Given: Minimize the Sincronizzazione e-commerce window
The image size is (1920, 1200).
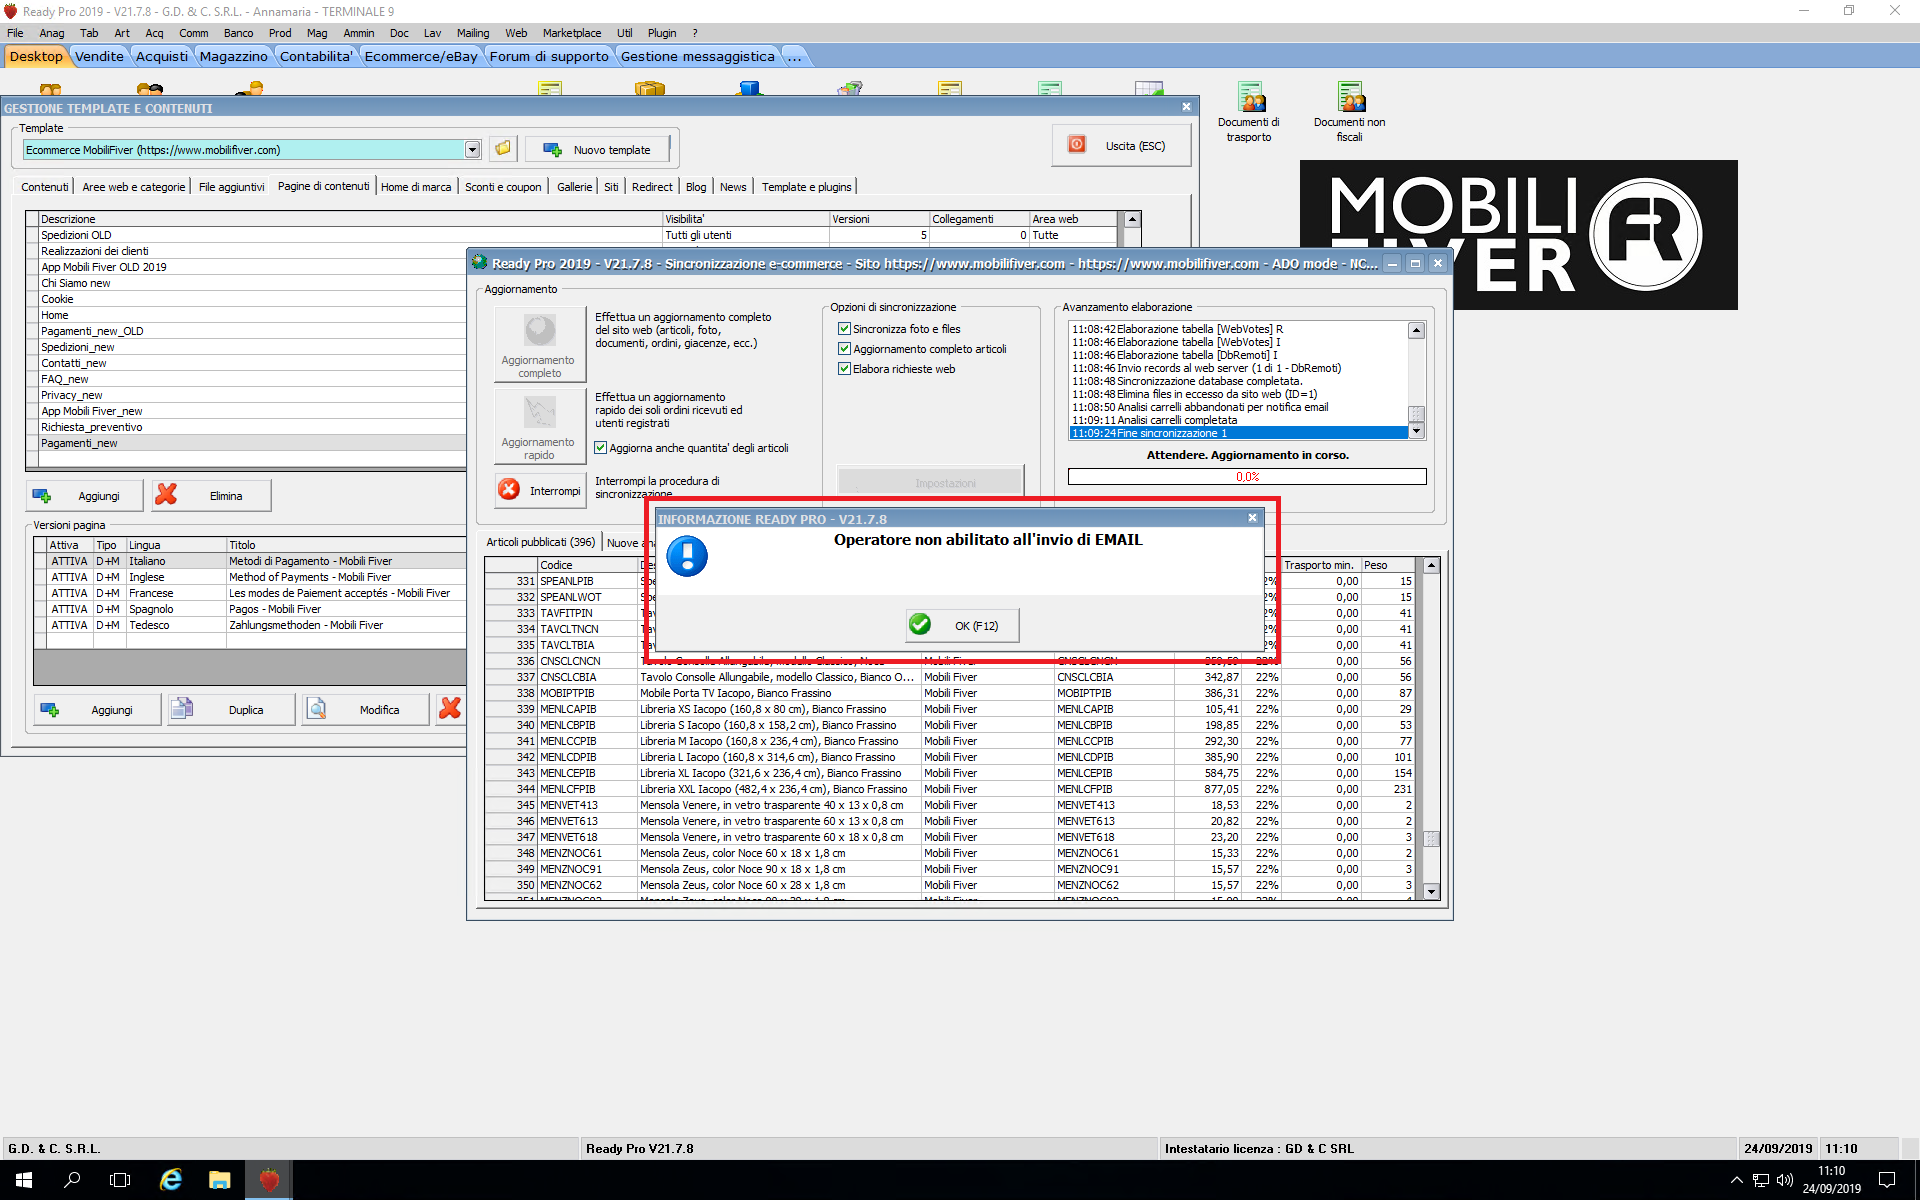Looking at the screenshot, I should (1392, 263).
